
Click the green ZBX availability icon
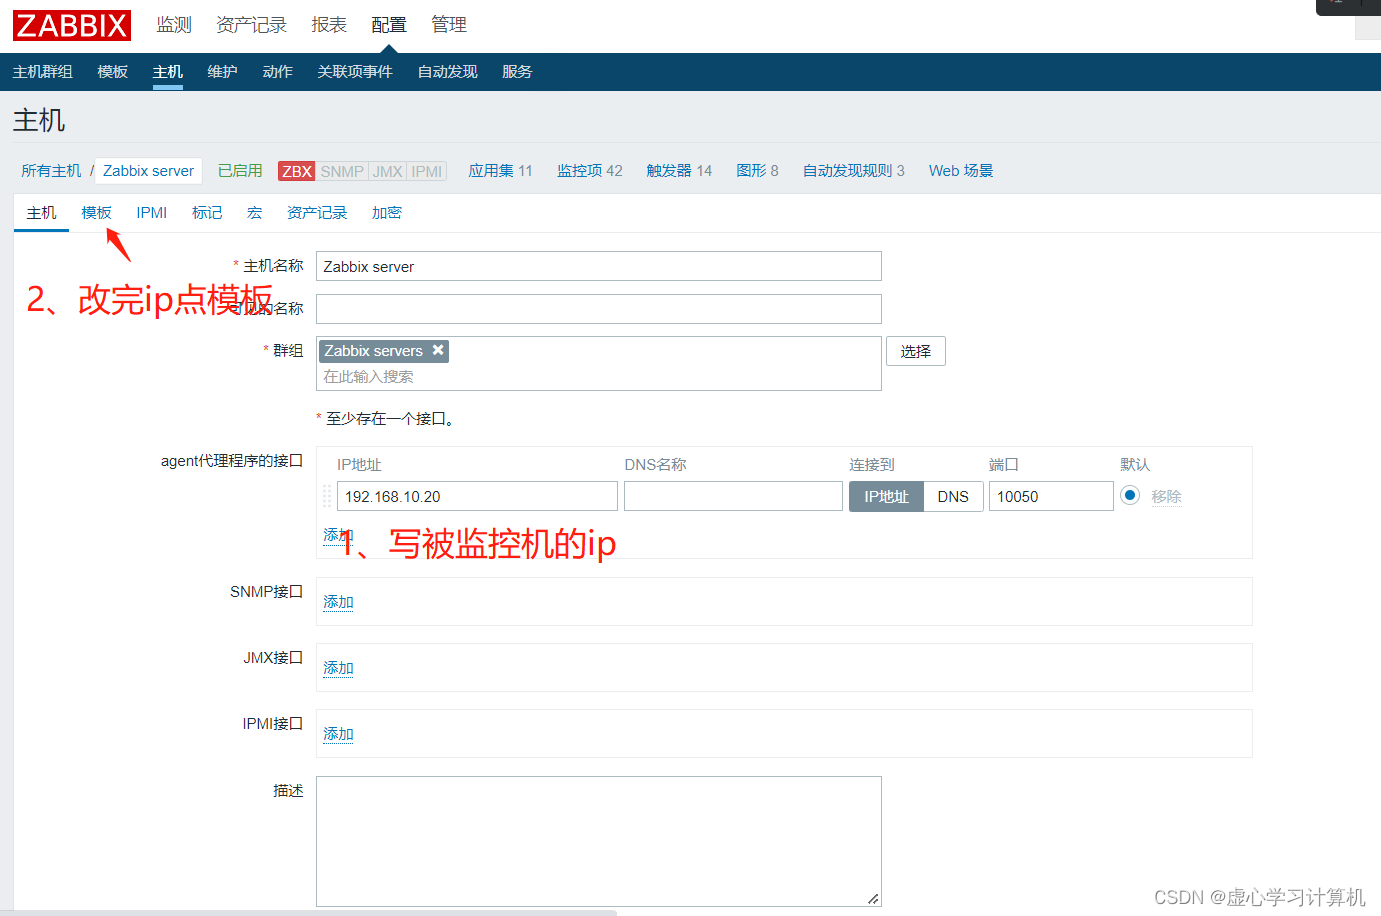pyautogui.click(x=295, y=171)
